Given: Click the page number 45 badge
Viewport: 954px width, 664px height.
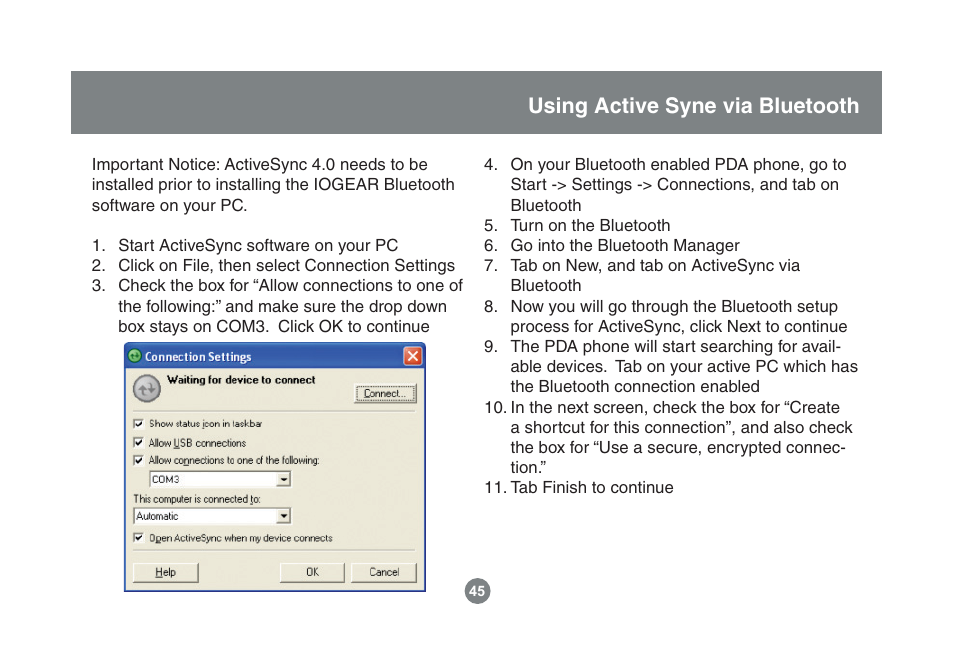Looking at the screenshot, I should pos(476,591).
